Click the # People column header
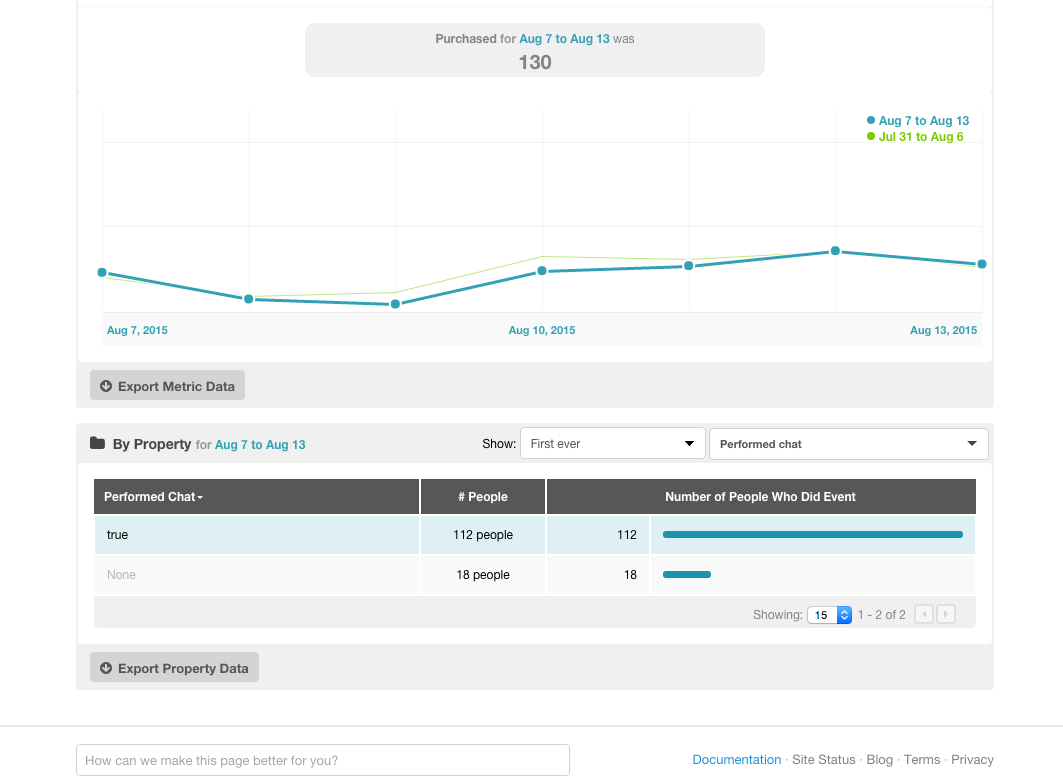1063x782 pixels. click(x=483, y=497)
